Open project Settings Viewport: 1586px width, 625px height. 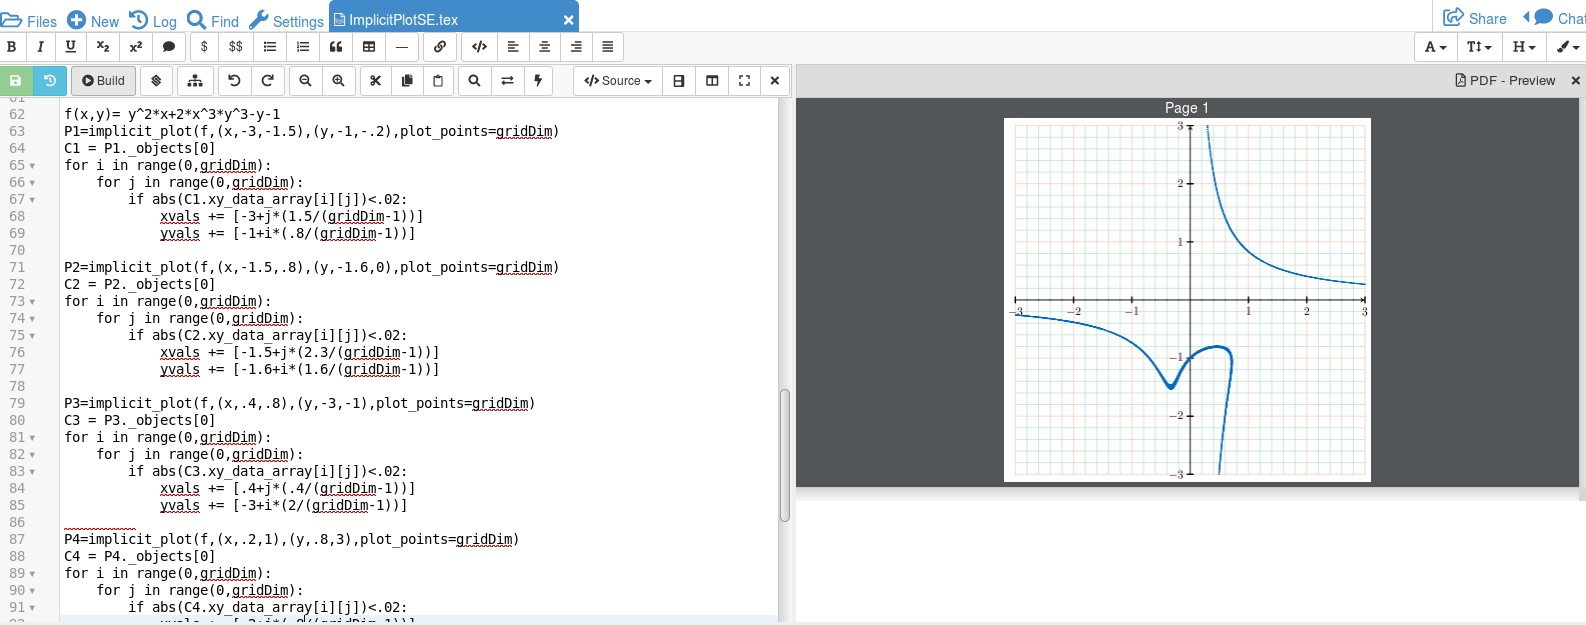(286, 20)
